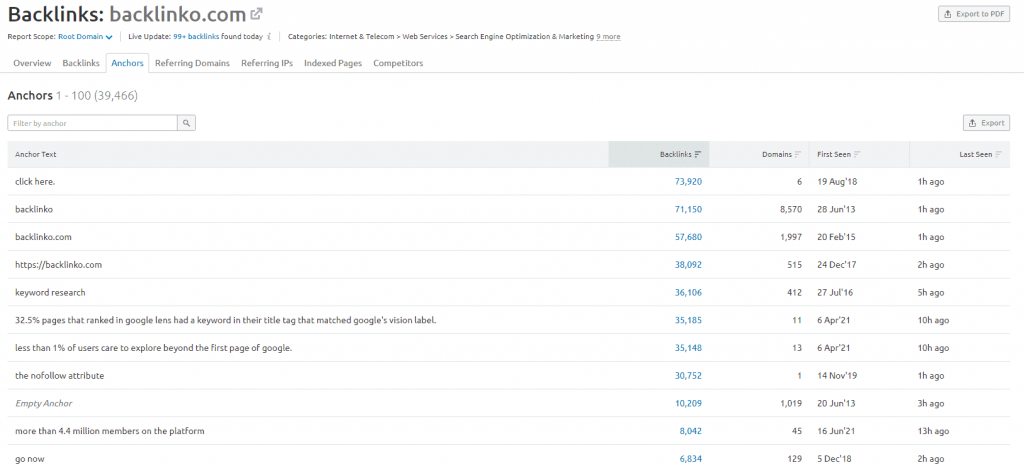Click last seen value 13h ago
The width and height of the screenshot is (1024, 470).
pos(933,431)
